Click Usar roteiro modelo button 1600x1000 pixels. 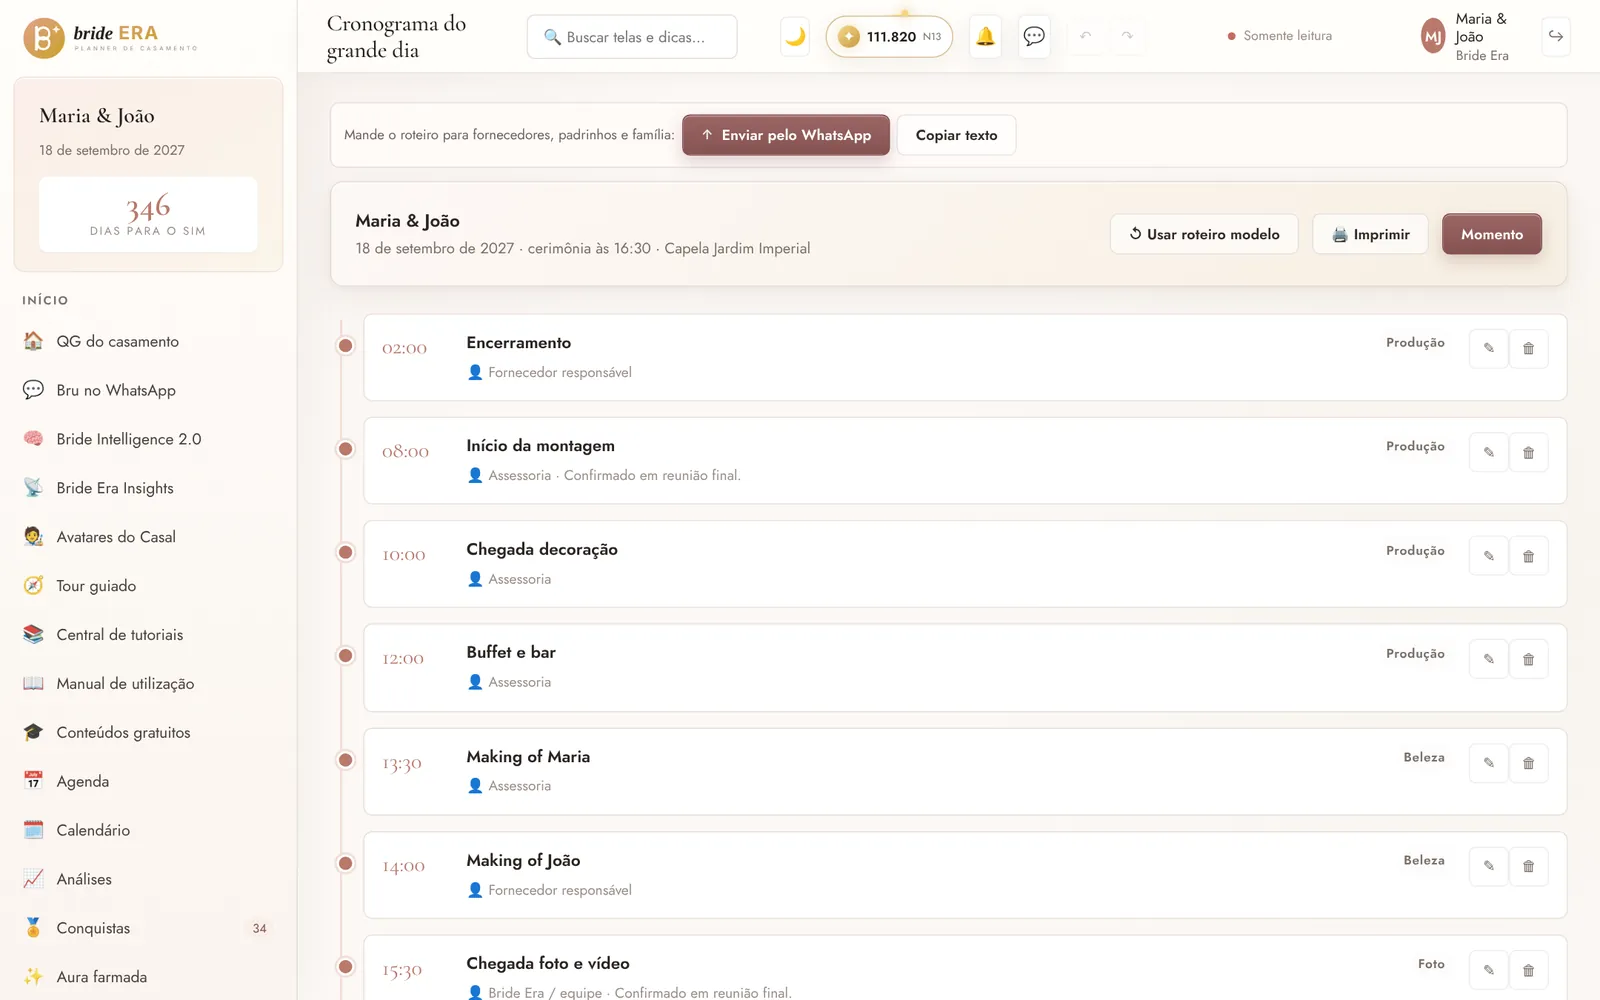click(1204, 234)
